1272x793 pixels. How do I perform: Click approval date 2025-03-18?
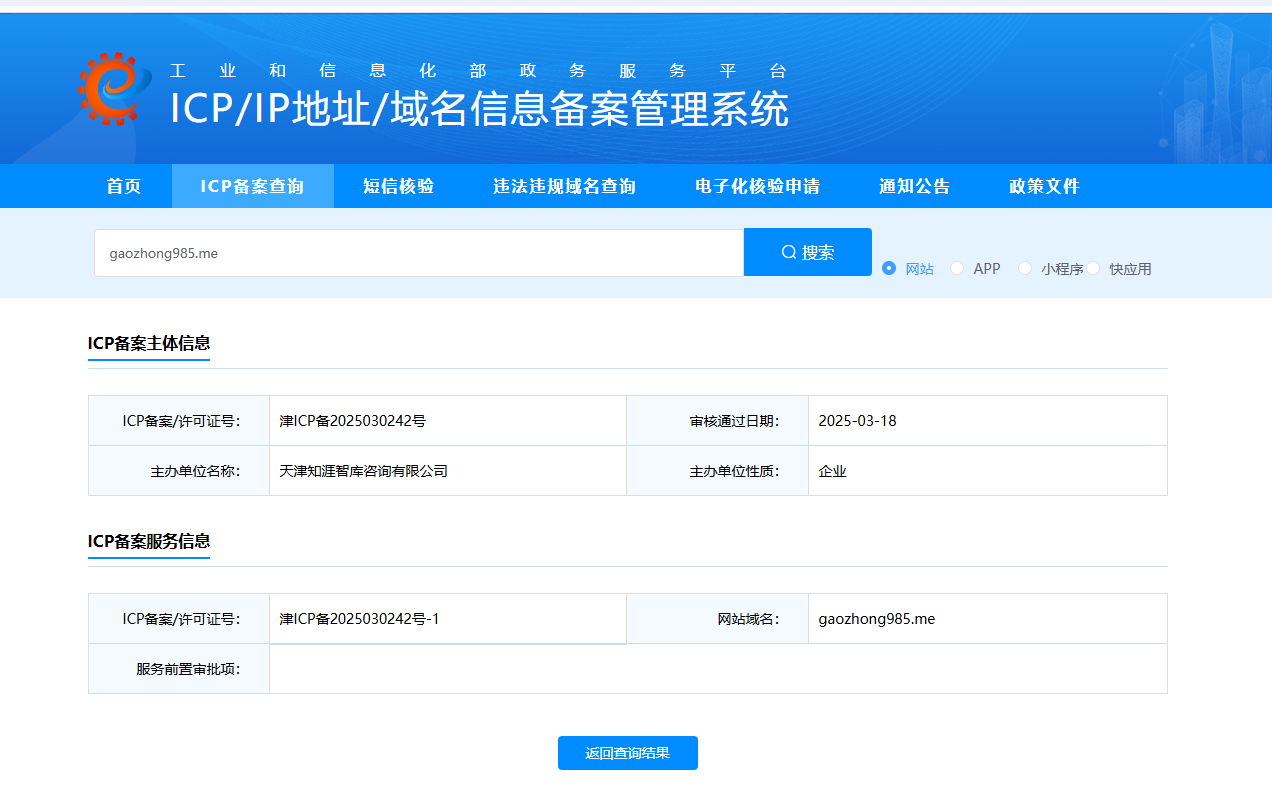[857, 421]
